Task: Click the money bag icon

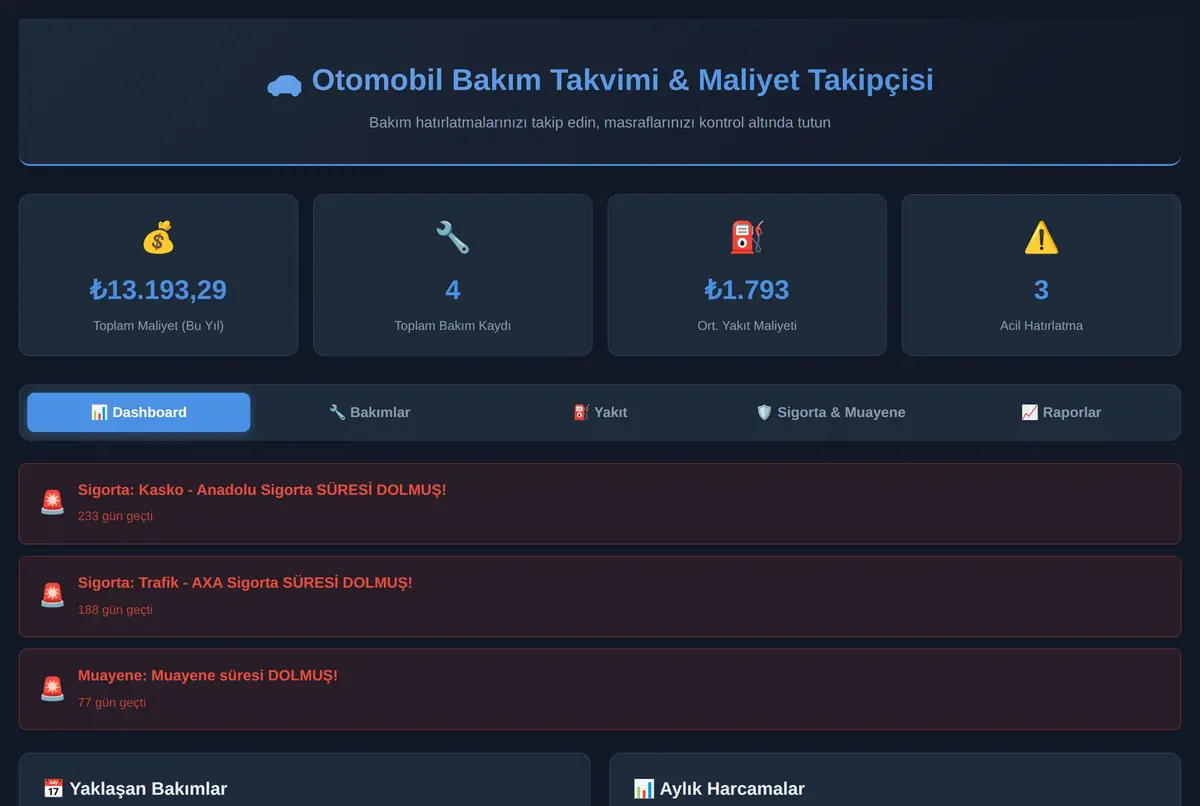Action: [x=158, y=238]
